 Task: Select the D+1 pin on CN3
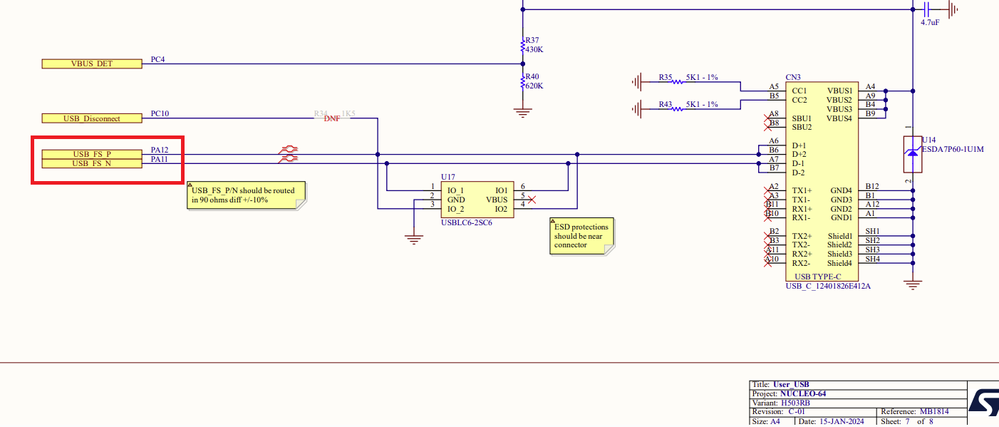click(799, 145)
